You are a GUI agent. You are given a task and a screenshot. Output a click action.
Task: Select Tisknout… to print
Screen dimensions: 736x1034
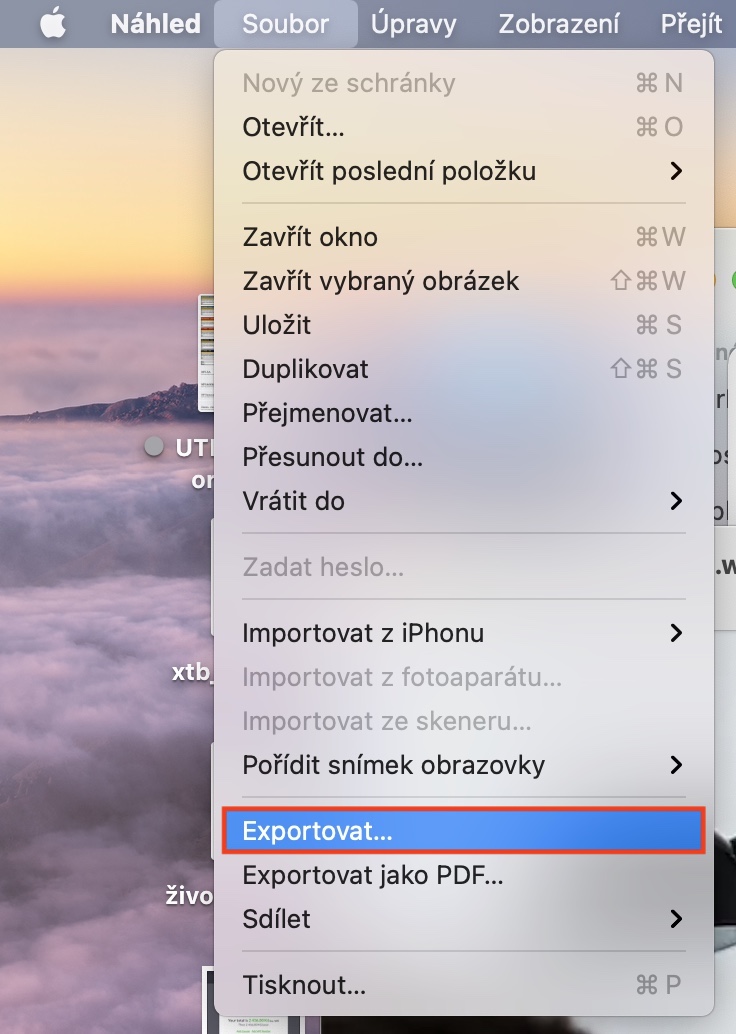coord(304,985)
